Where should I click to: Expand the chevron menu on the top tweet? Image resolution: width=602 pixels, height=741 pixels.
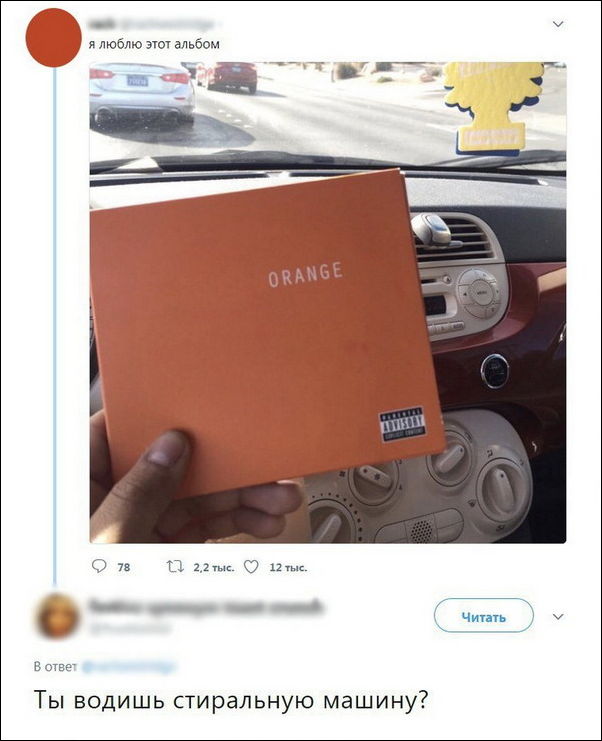point(558,24)
